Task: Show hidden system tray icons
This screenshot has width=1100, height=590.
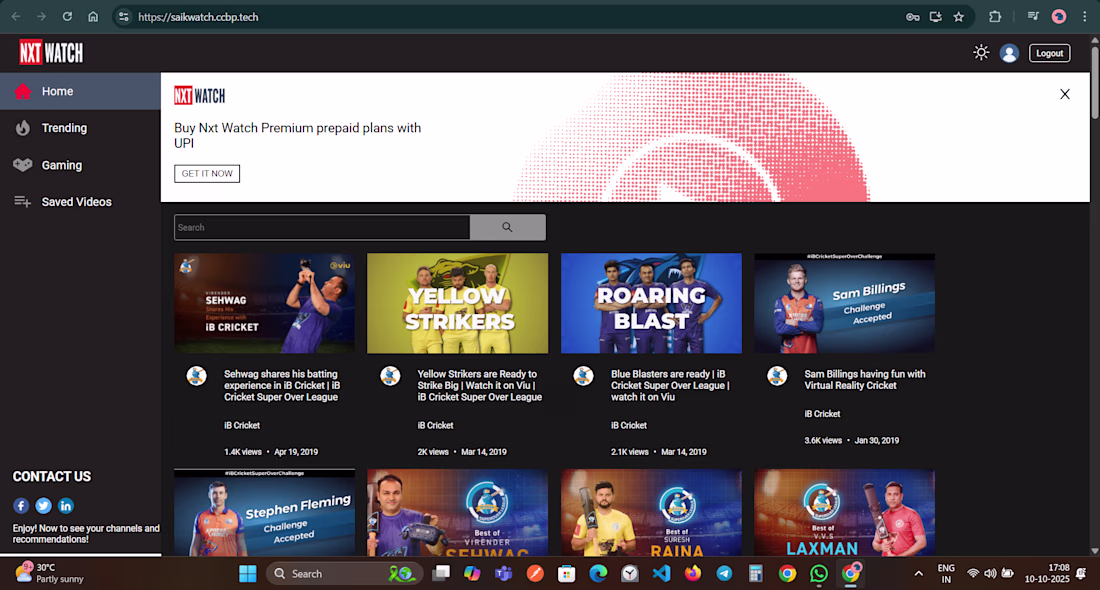Action: (x=918, y=574)
